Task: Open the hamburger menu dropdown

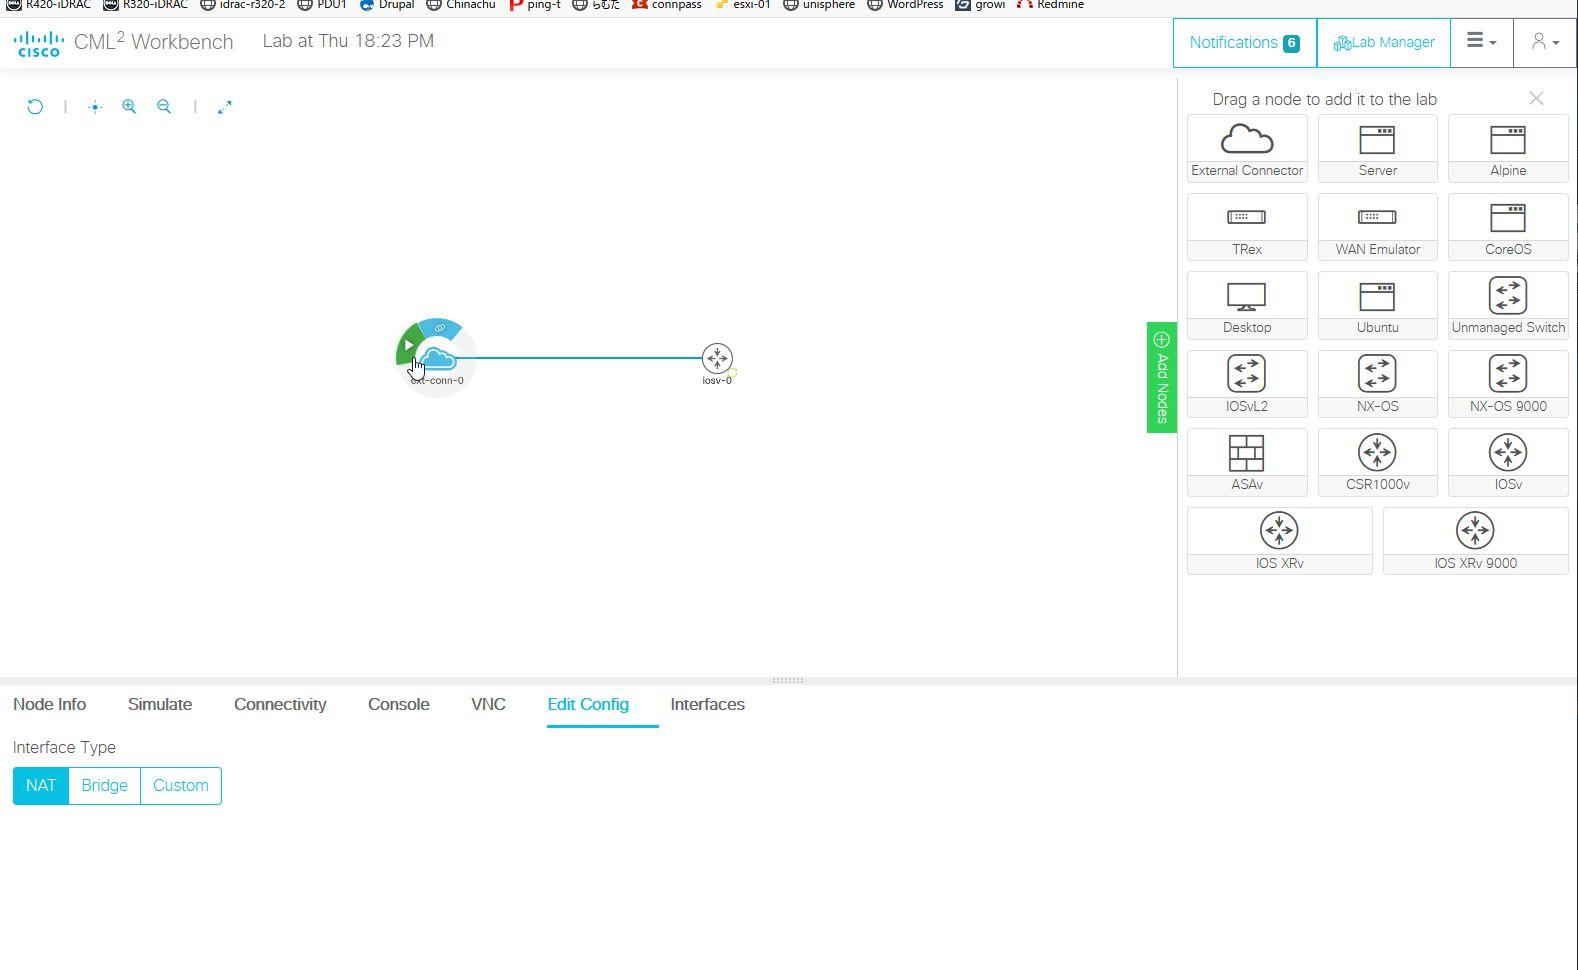Action: [x=1482, y=42]
